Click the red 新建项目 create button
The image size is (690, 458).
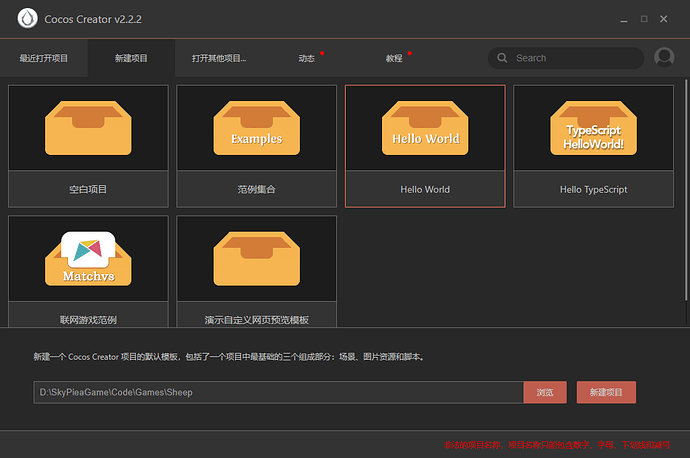point(606,392)
